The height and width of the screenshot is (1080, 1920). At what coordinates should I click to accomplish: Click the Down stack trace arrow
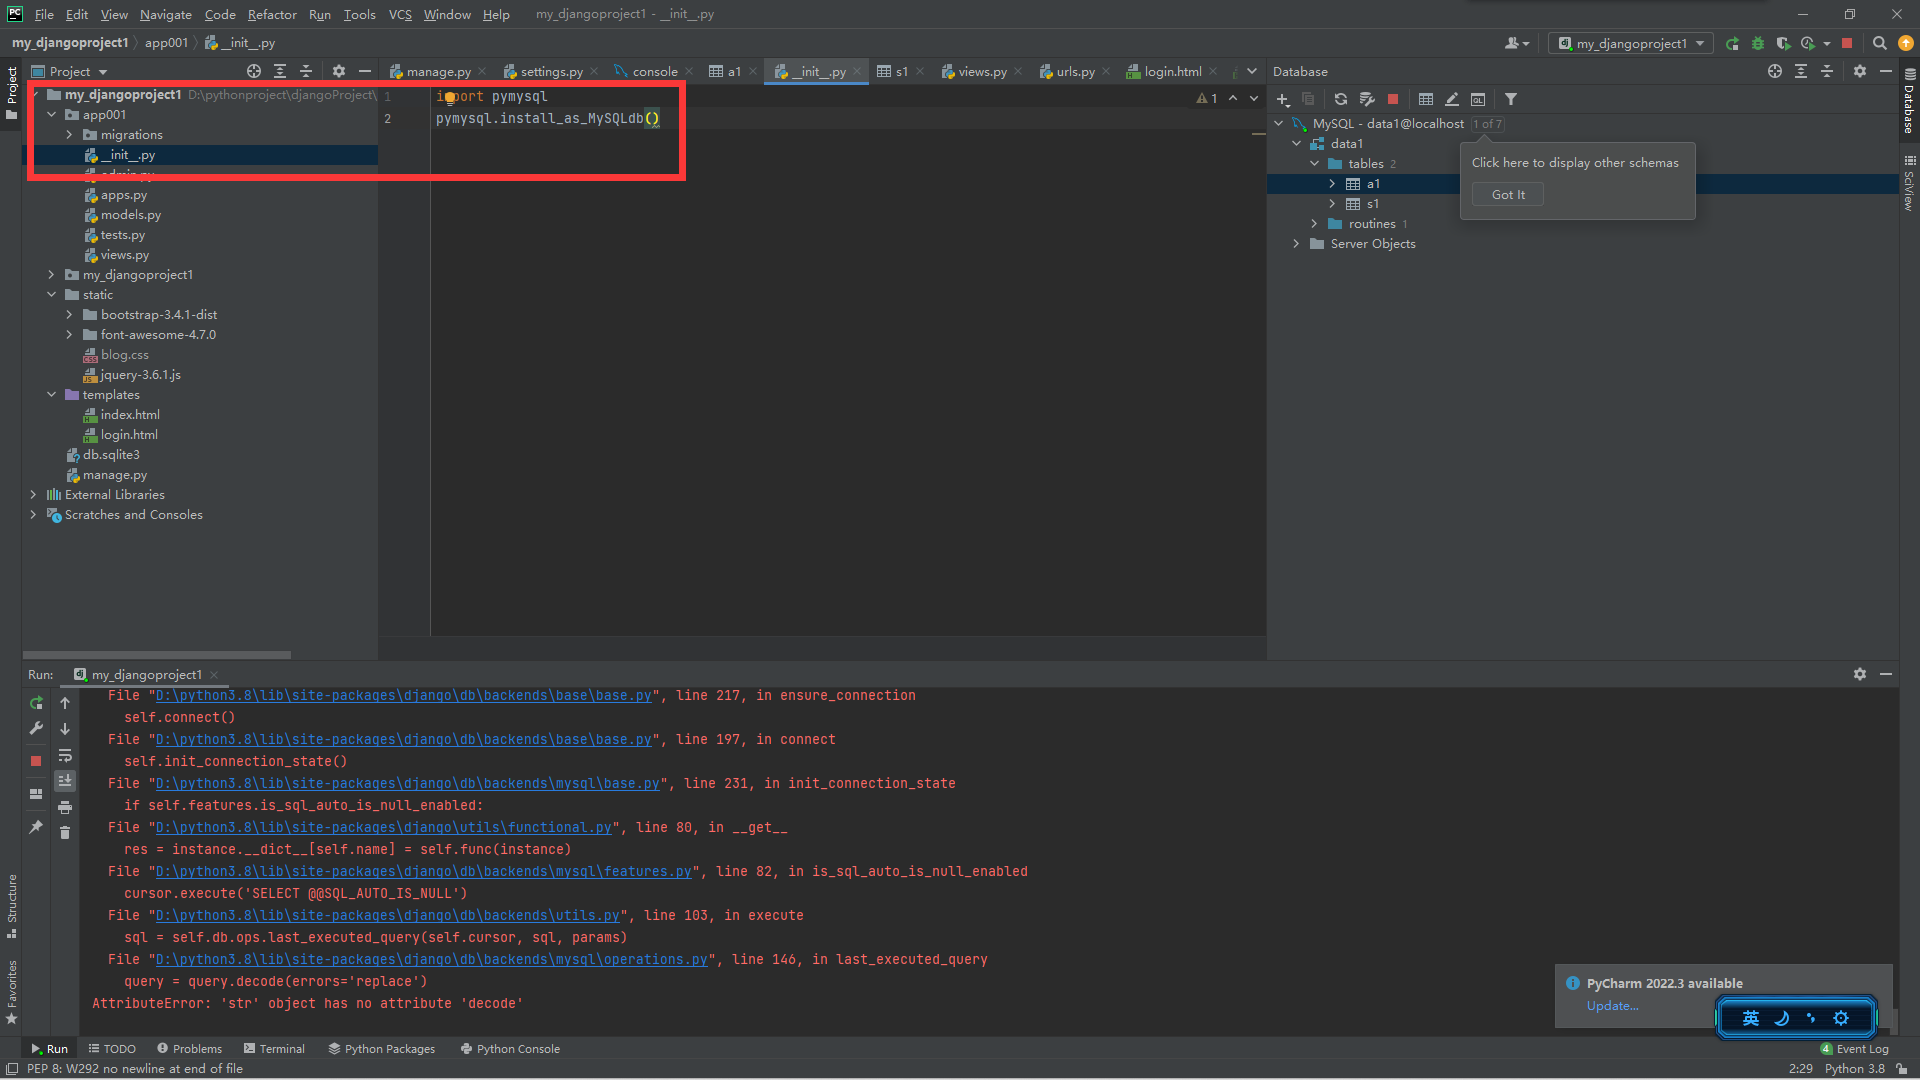[65, 729]
